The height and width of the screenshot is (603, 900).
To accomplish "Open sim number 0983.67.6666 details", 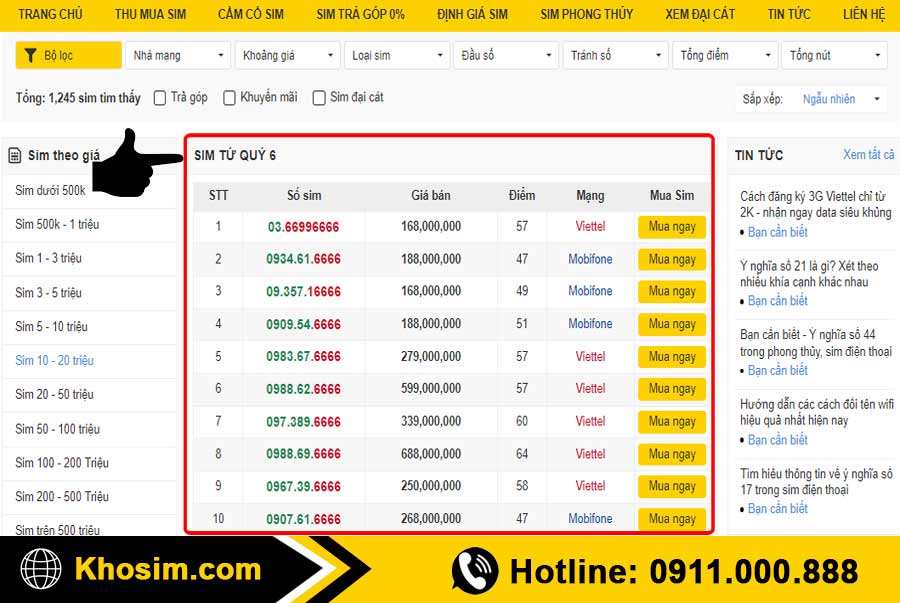I will [303, 357].
